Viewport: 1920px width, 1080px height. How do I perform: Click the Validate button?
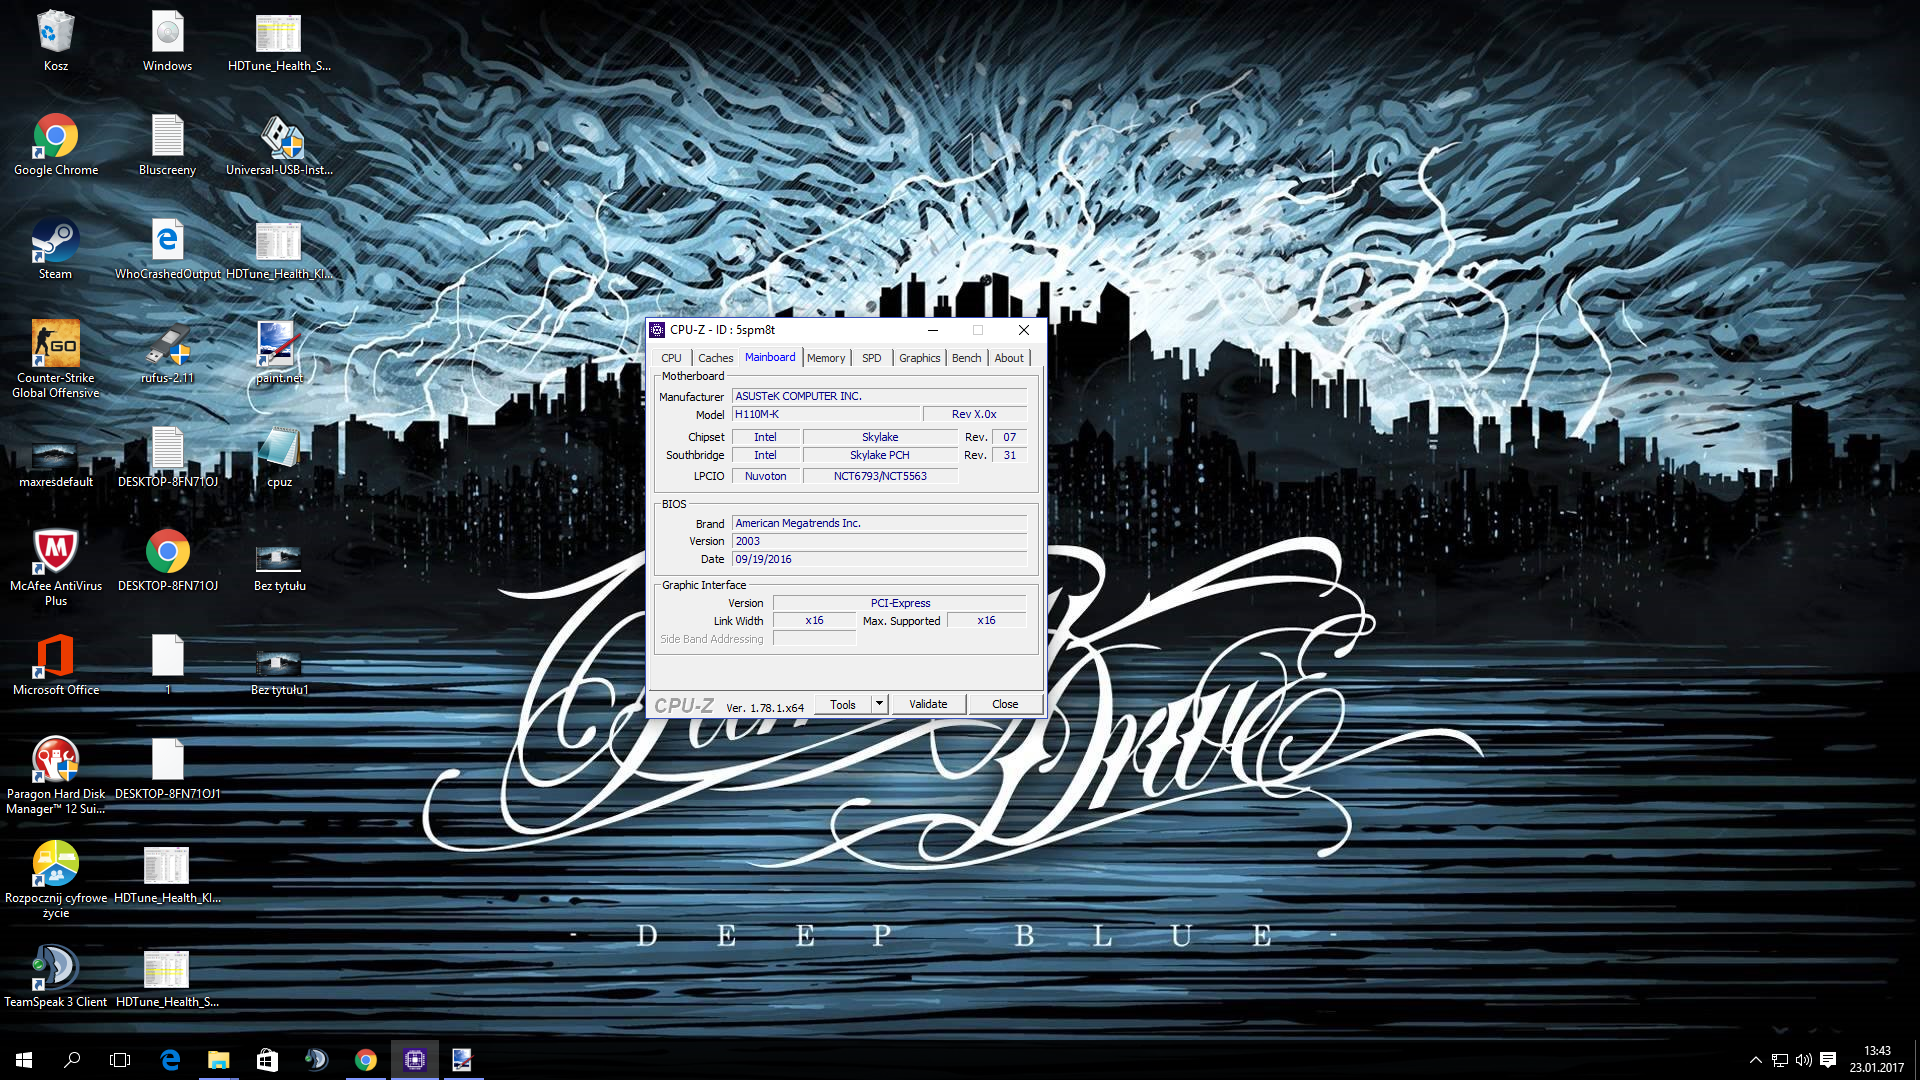[x=928, y=704]
